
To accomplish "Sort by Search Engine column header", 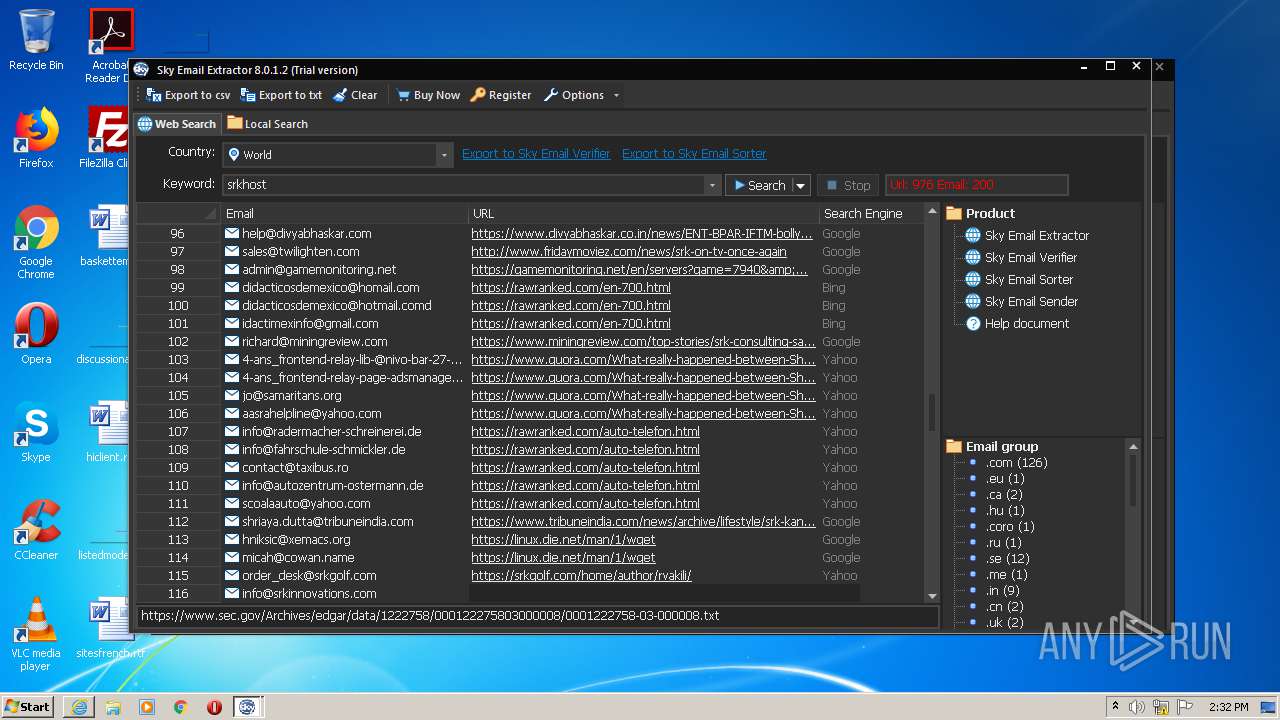I will [863, 213].
